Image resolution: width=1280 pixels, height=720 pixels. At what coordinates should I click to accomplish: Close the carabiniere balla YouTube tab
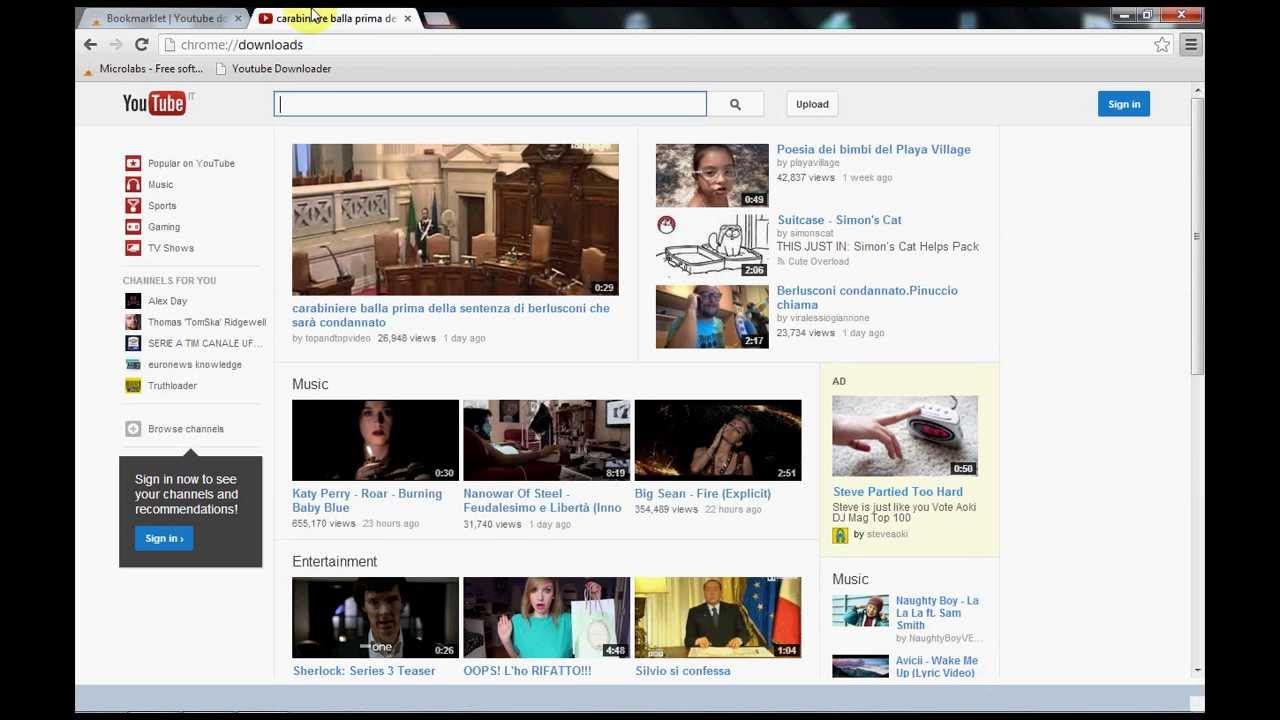pos(407,18)
